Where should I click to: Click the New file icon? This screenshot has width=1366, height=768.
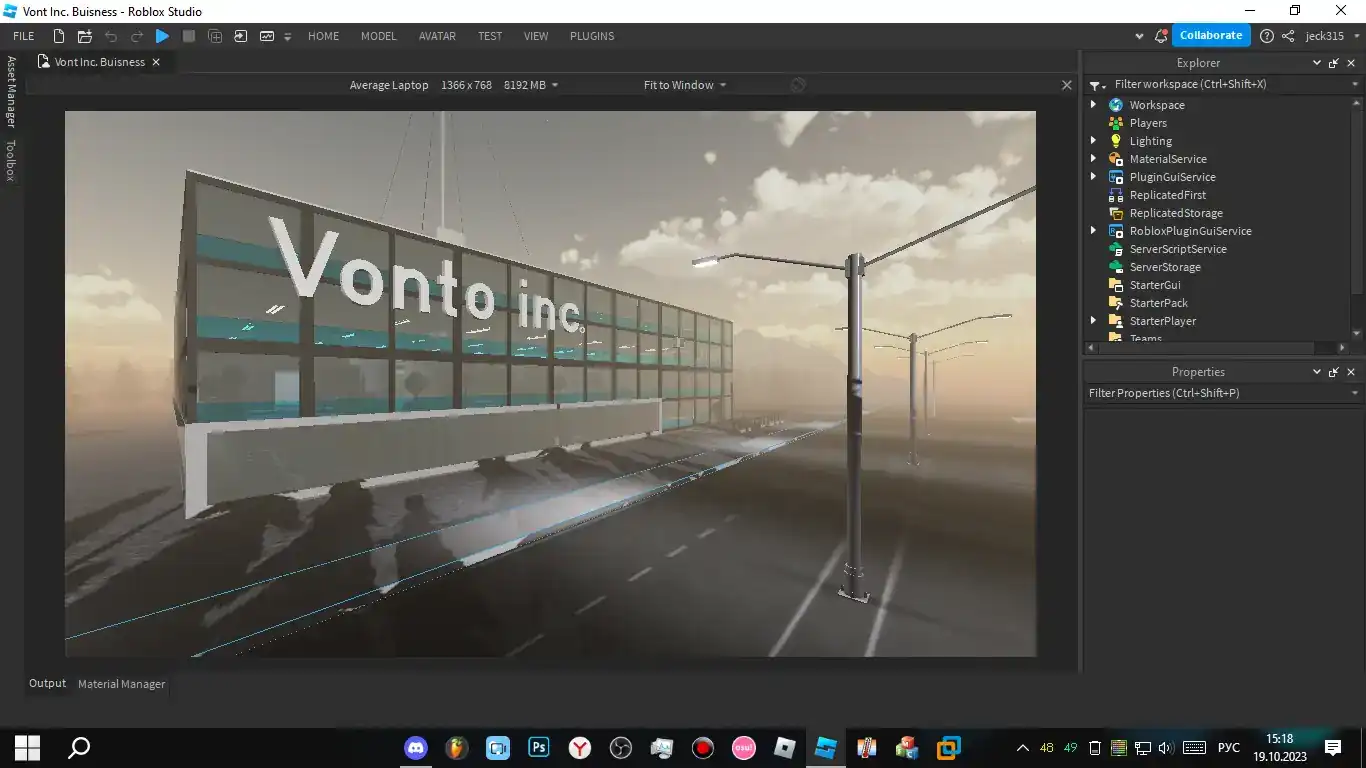pyautogui.click(x=59, y=36)
